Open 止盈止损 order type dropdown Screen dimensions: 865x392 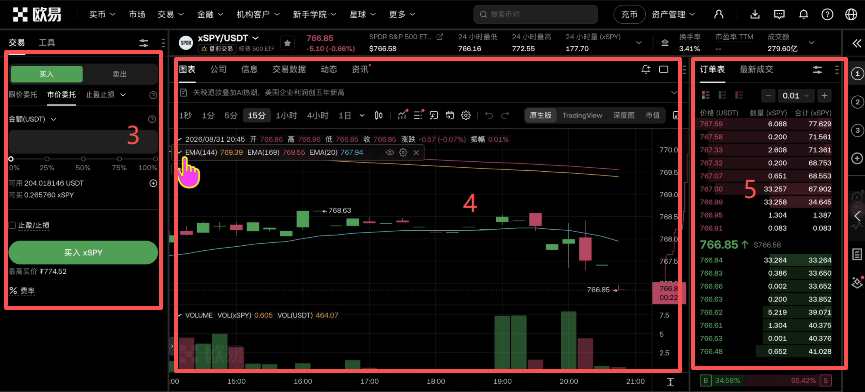(x=106, y=95)
